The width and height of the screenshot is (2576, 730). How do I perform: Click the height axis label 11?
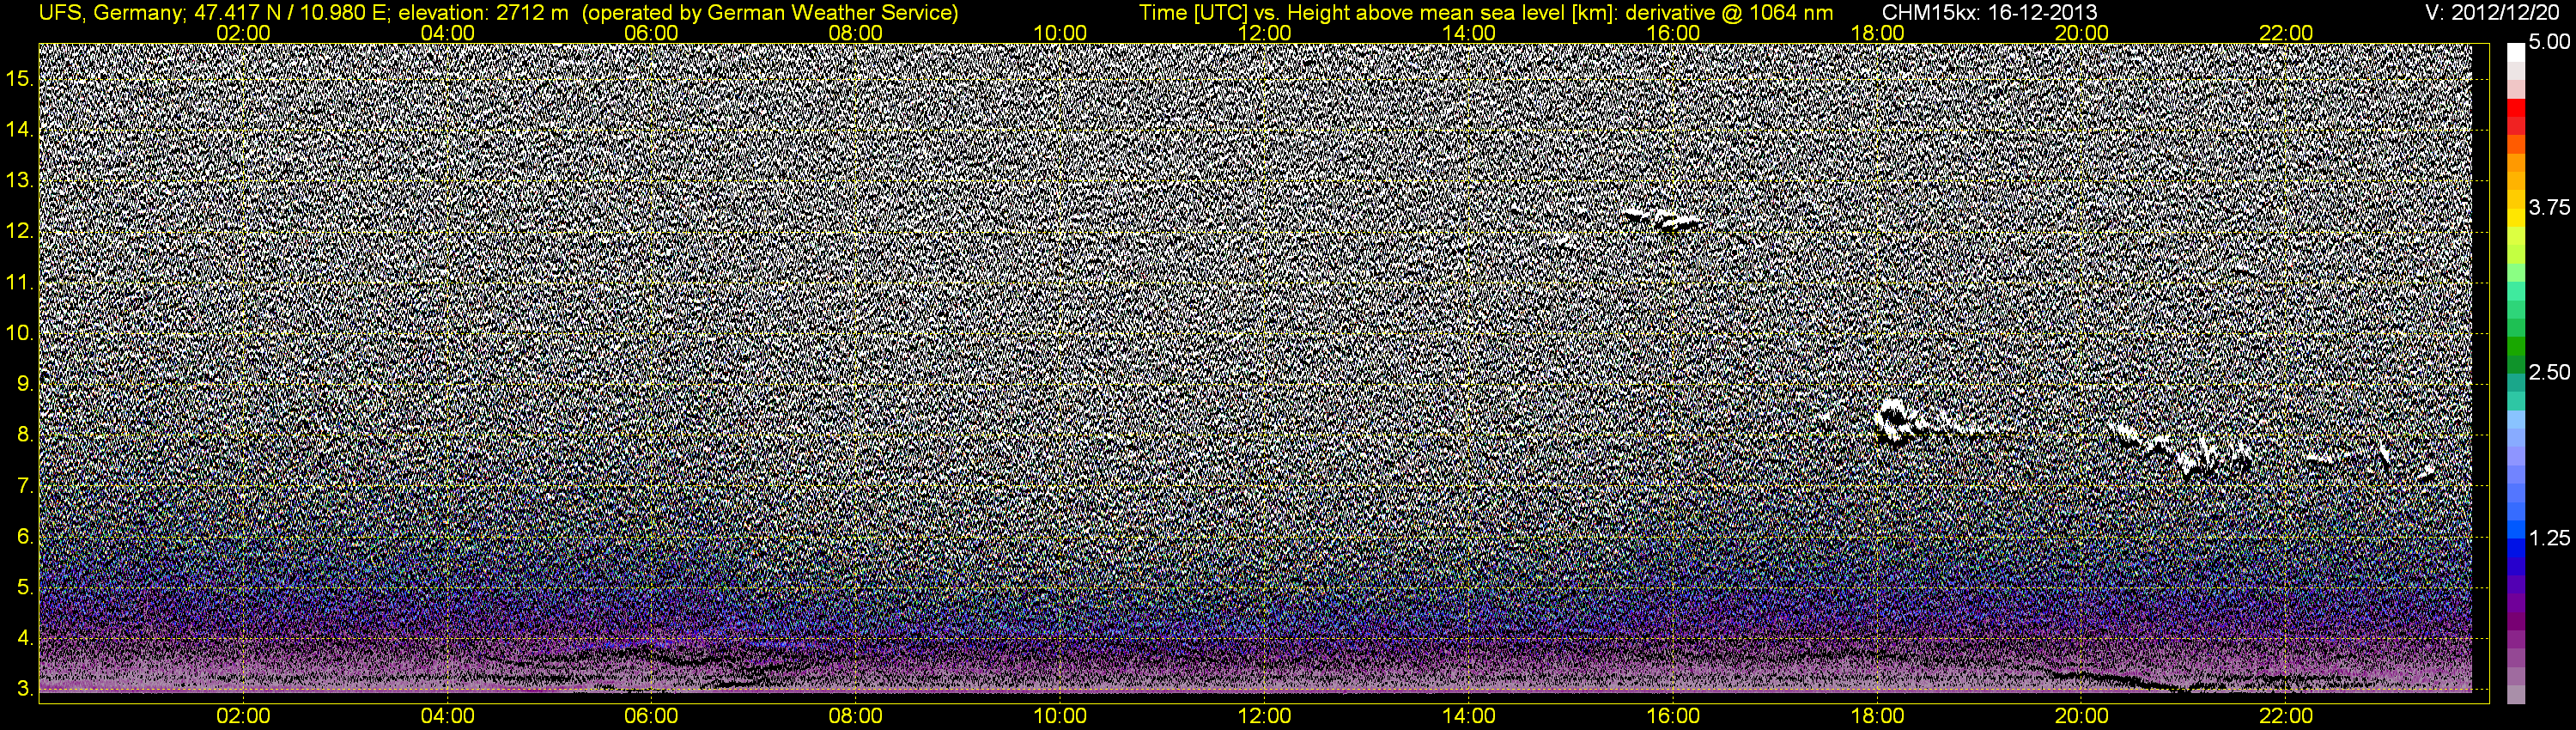(19, 282)
